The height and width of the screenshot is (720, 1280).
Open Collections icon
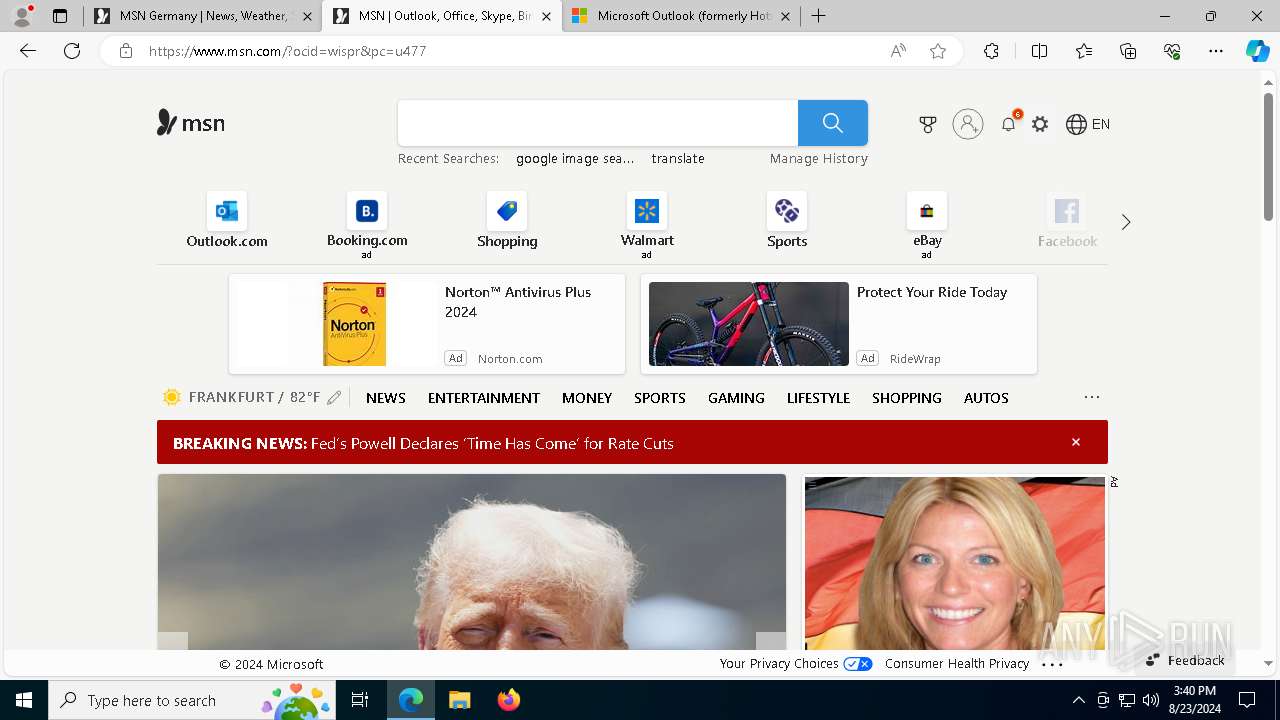tap(1128, 51)
